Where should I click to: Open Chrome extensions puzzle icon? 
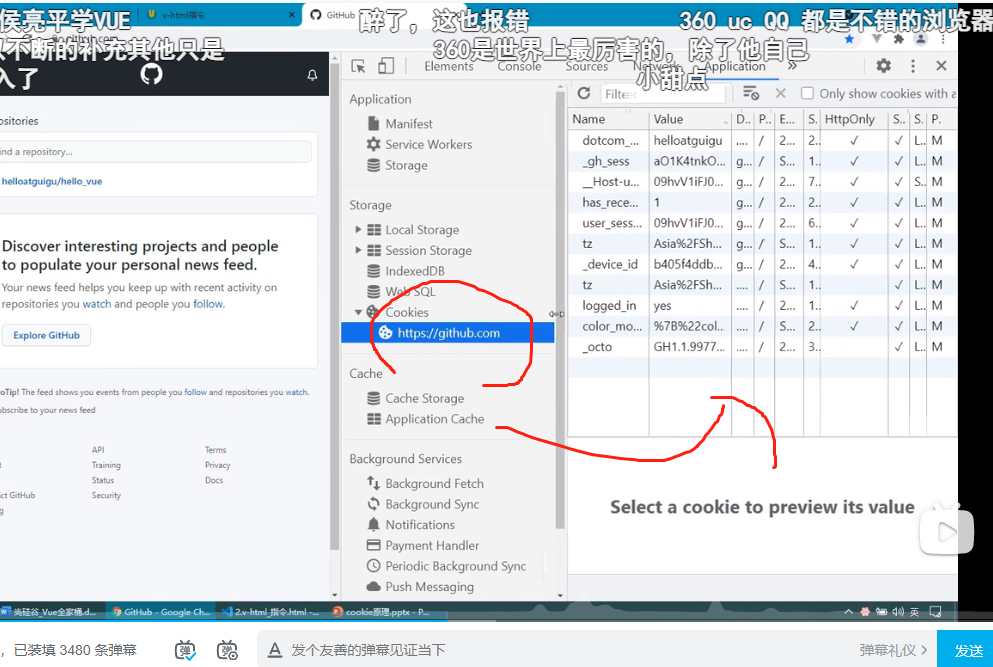click(898, 39)
